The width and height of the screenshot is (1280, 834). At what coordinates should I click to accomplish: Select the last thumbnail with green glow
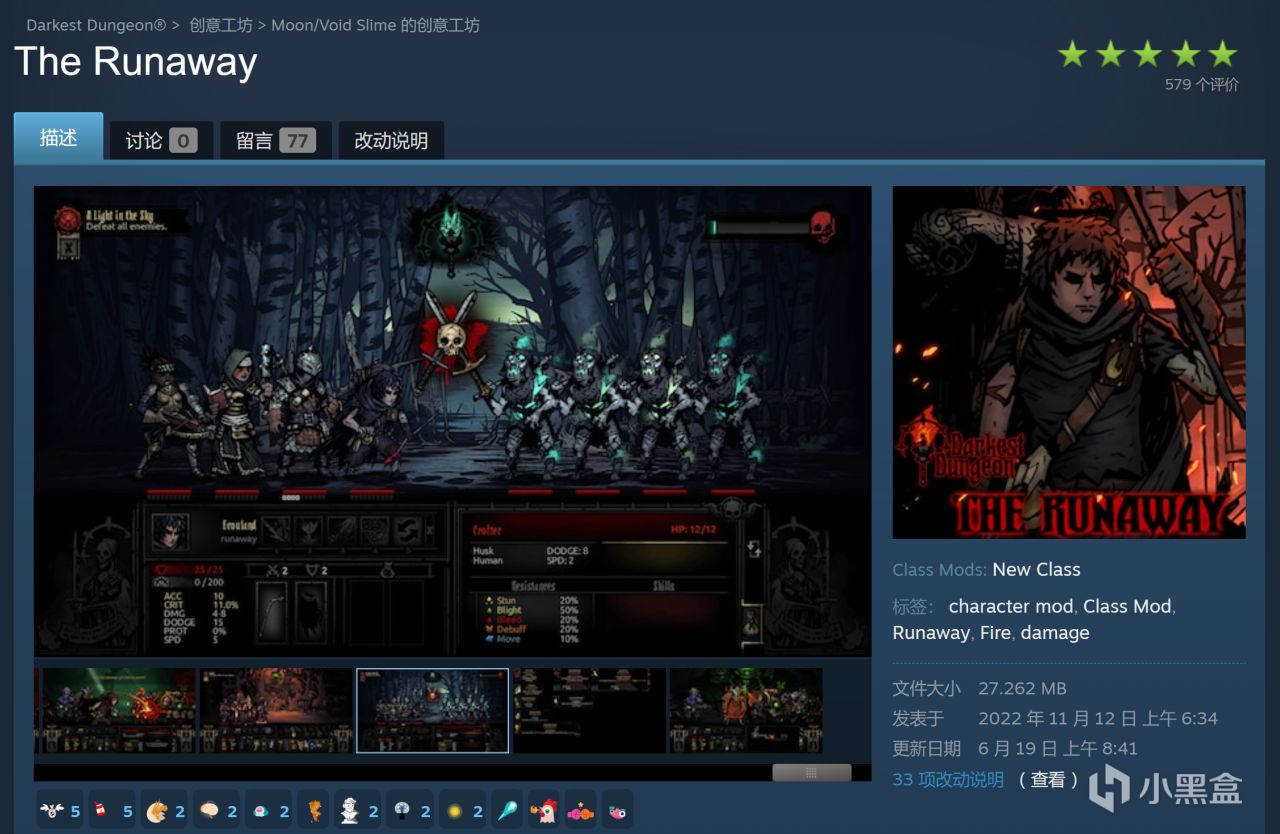(746, 711)
